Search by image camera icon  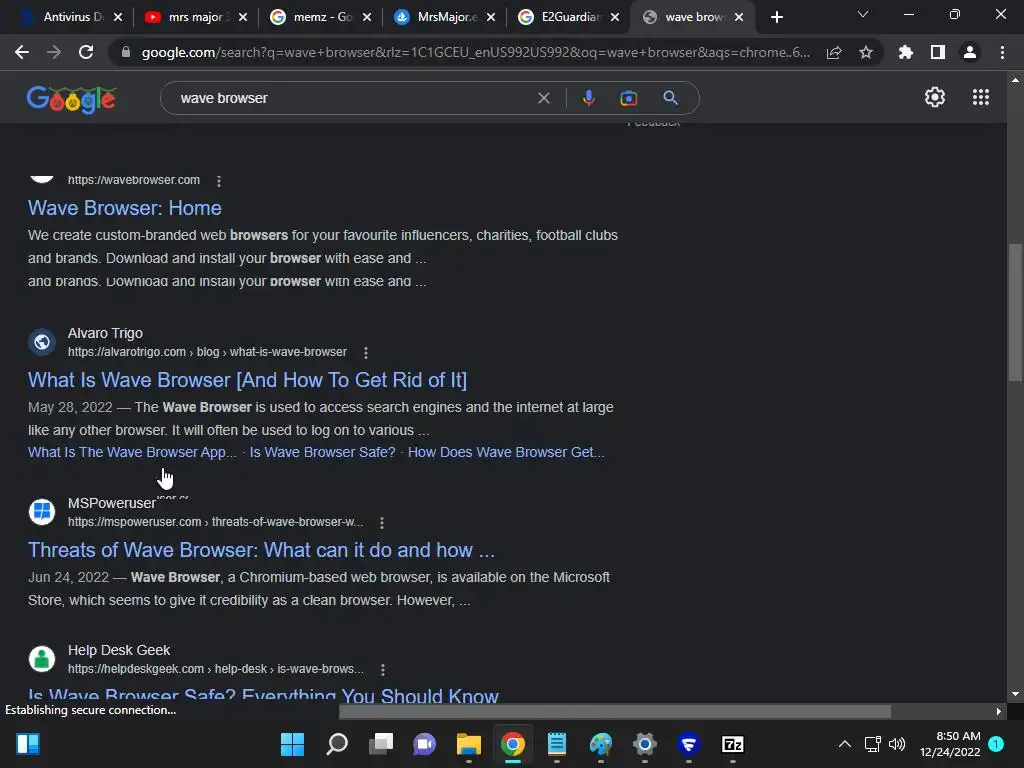click(628, 98)
